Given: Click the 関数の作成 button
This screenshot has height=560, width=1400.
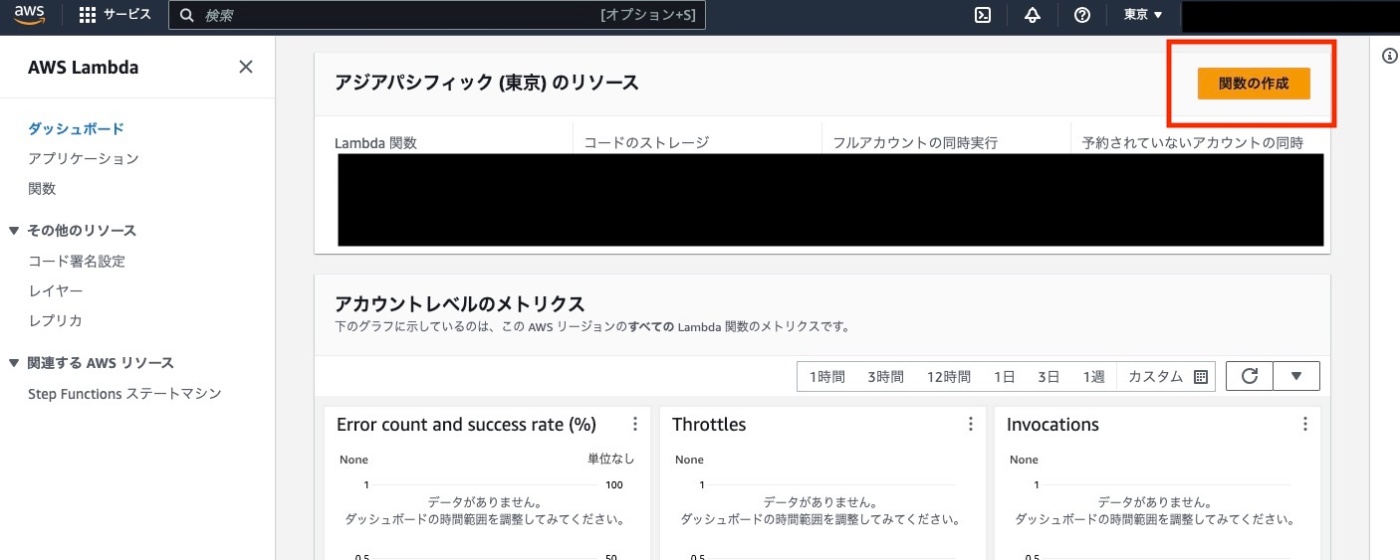Looking at the screenshot, I should point(1253,84).
